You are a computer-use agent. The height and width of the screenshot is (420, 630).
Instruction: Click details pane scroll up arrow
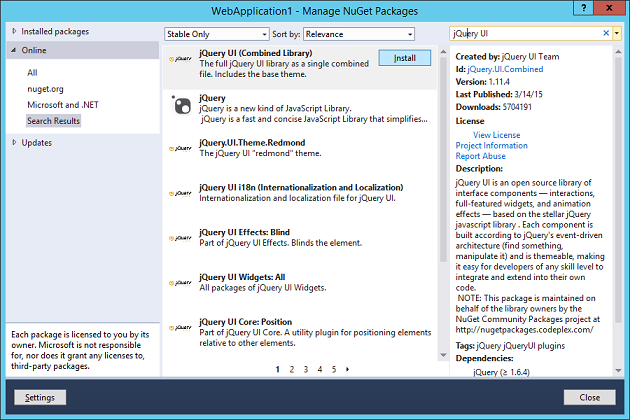click(x=618, y=51)
